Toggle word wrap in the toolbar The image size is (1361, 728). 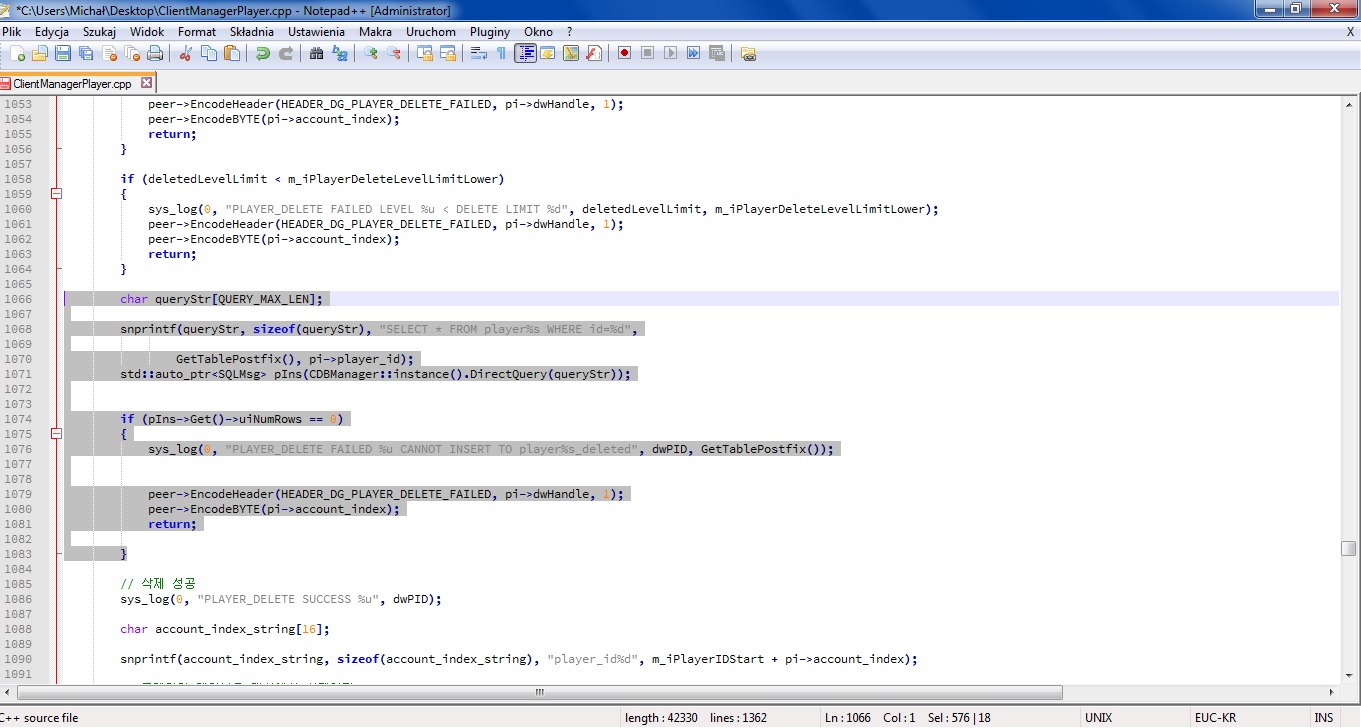tap(479, 53)
